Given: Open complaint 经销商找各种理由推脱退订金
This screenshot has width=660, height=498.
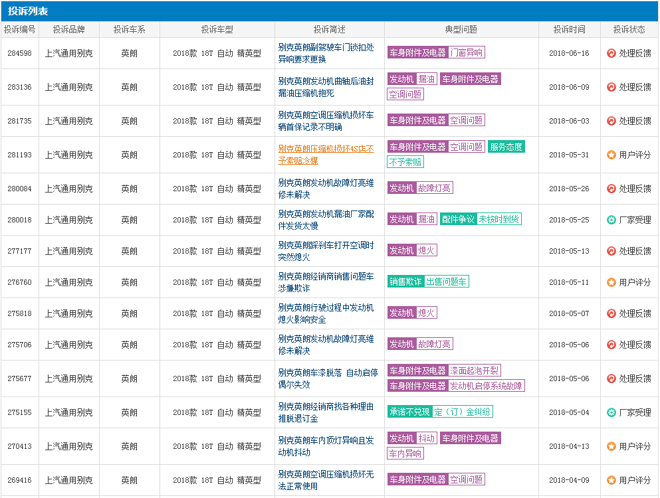Looking at the screenshot, I should (326, 413).
